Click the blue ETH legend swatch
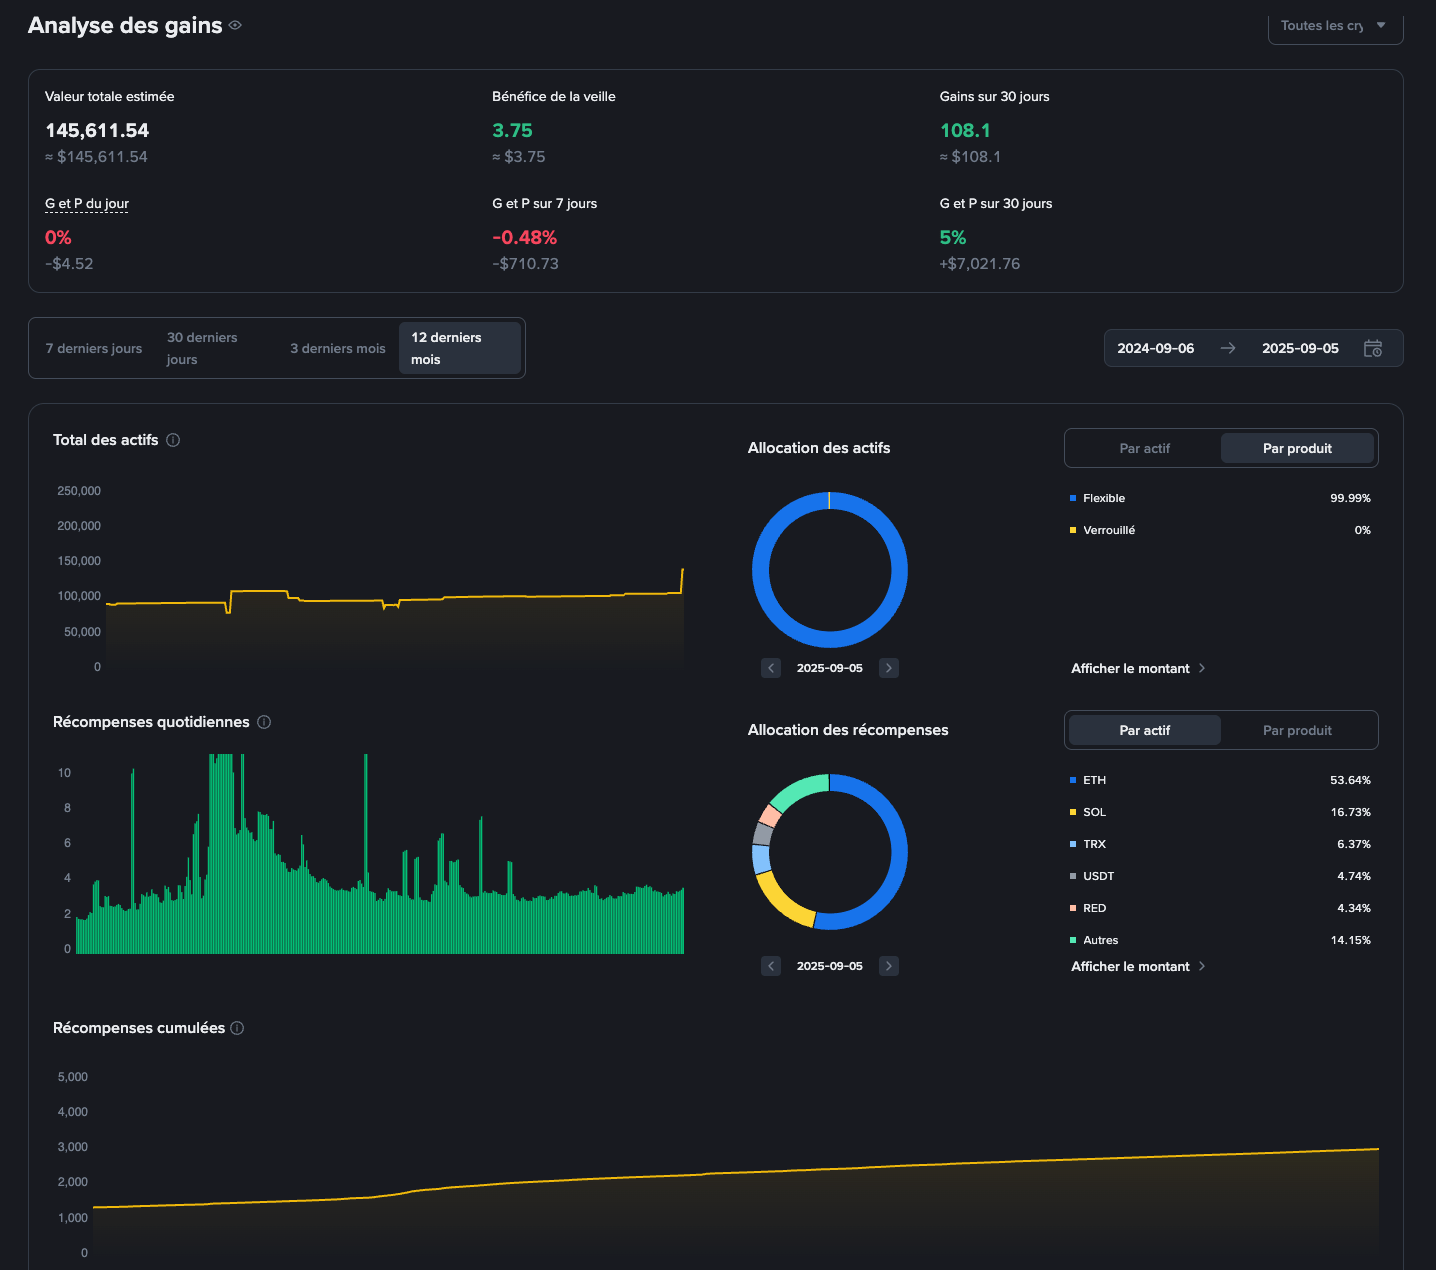Viewport: 1436px width, 1270px height. pos(1073,780)
